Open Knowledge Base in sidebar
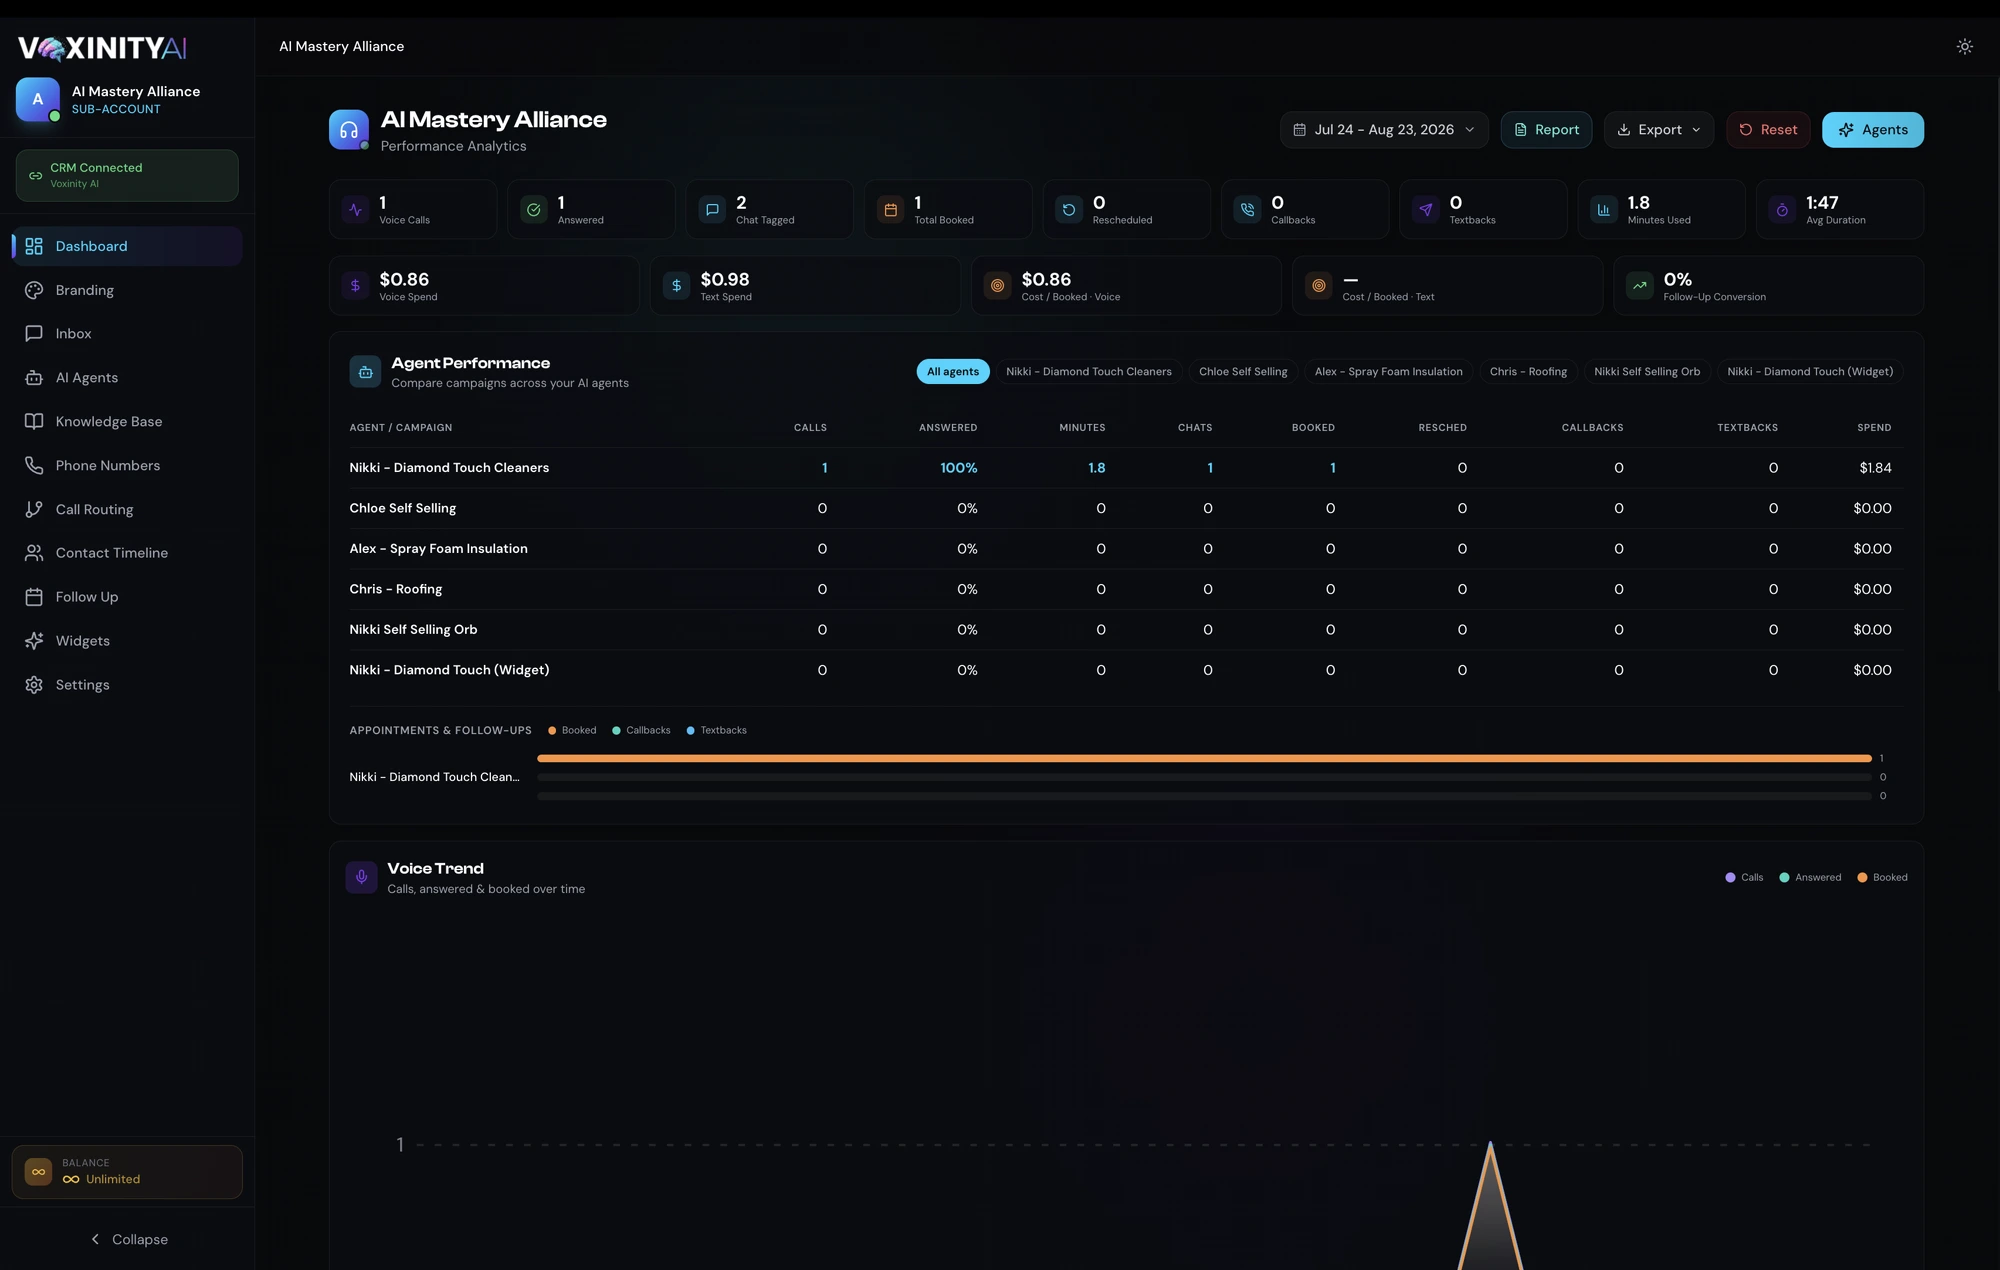2000x1270 pixels. pos(127,422)
